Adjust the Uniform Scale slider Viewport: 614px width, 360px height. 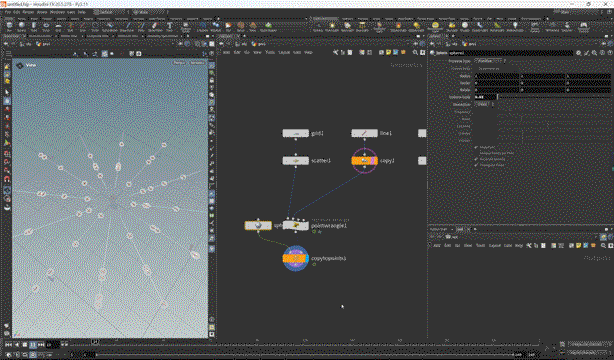(554, 97)
